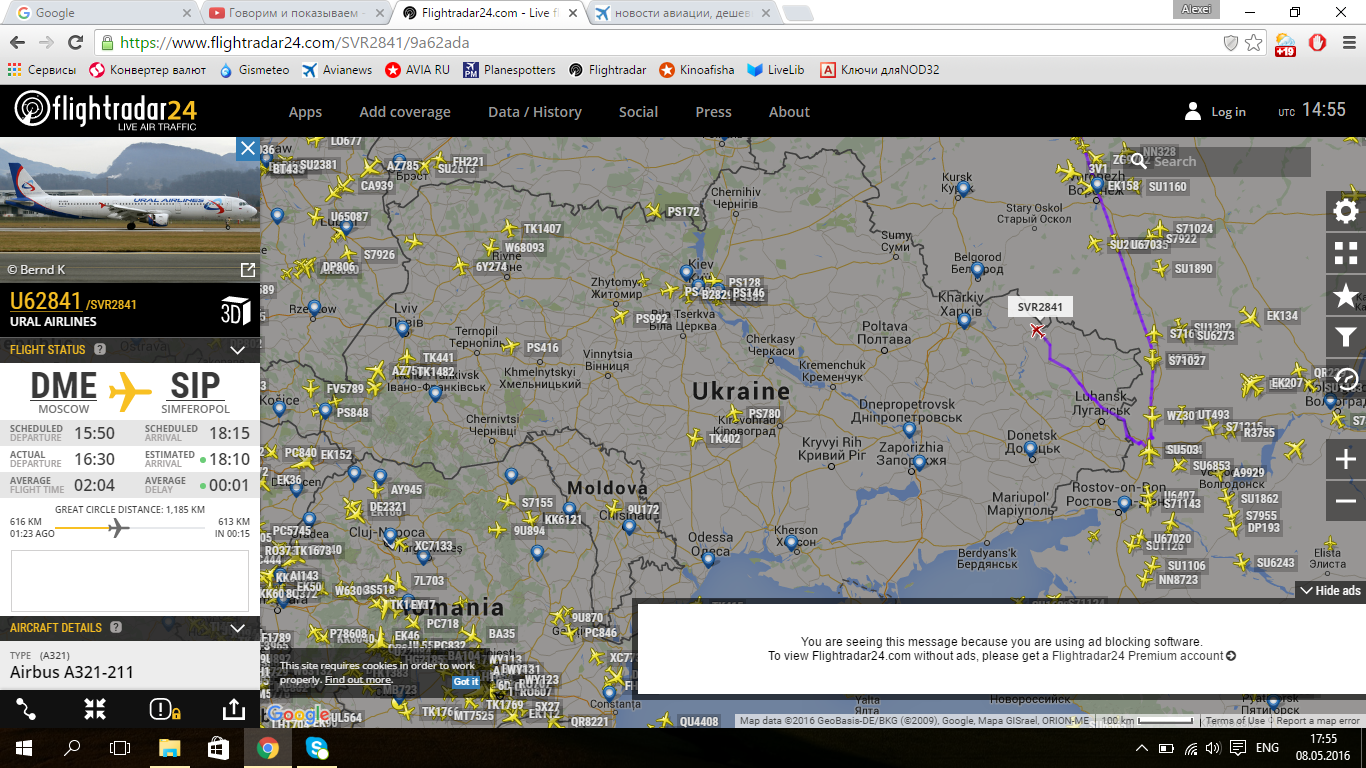Toggle the center-on-aircraft arrows icon
This screenshot has height=768, width=1366.
tap(95, 709)
